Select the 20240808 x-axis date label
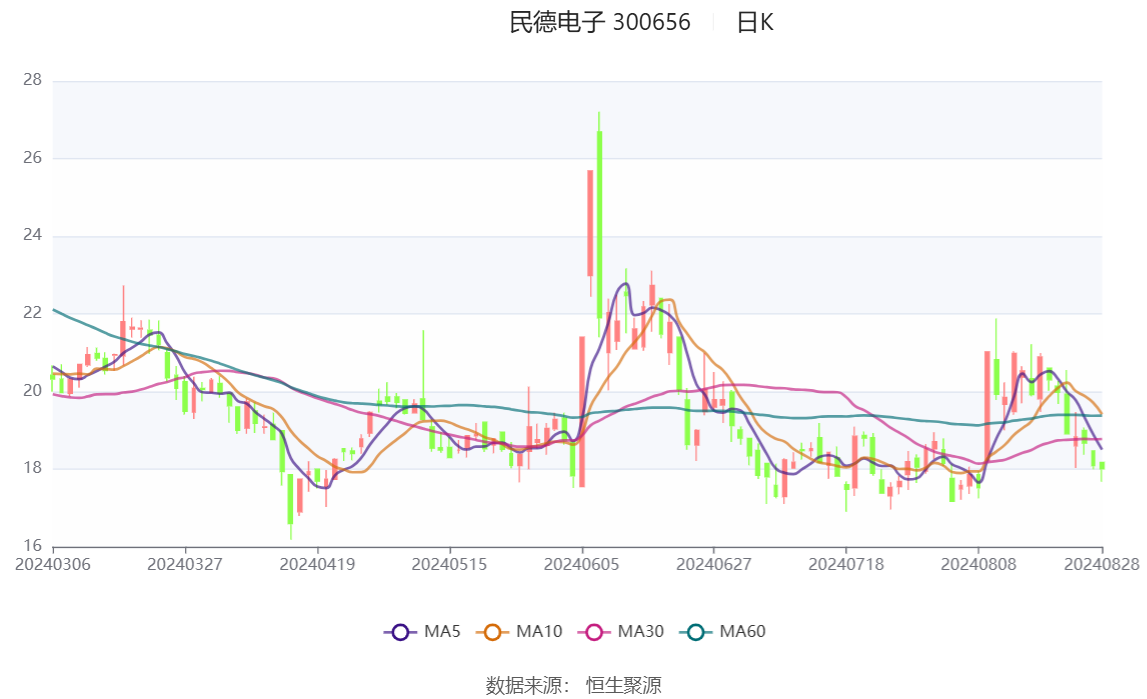The image size is (1147, 699). coord(979,564)
